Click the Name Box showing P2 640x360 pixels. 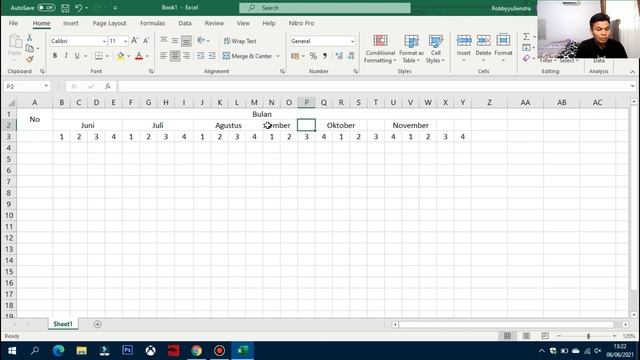tap(27, 86)
